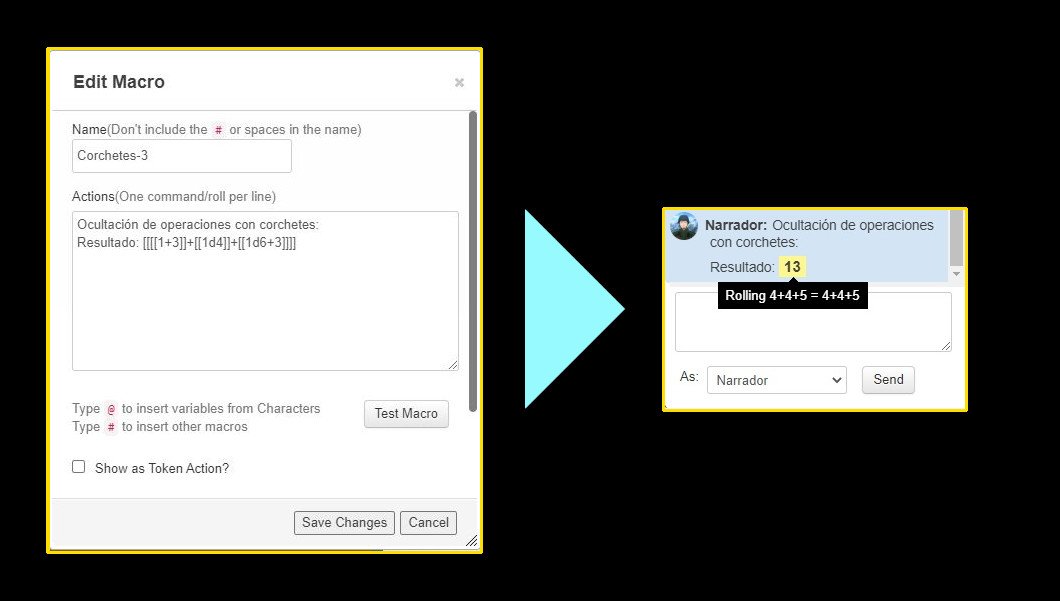Cancel the macro edit
The height and width of the screenshot is (601, 1060).
(429, 523)
